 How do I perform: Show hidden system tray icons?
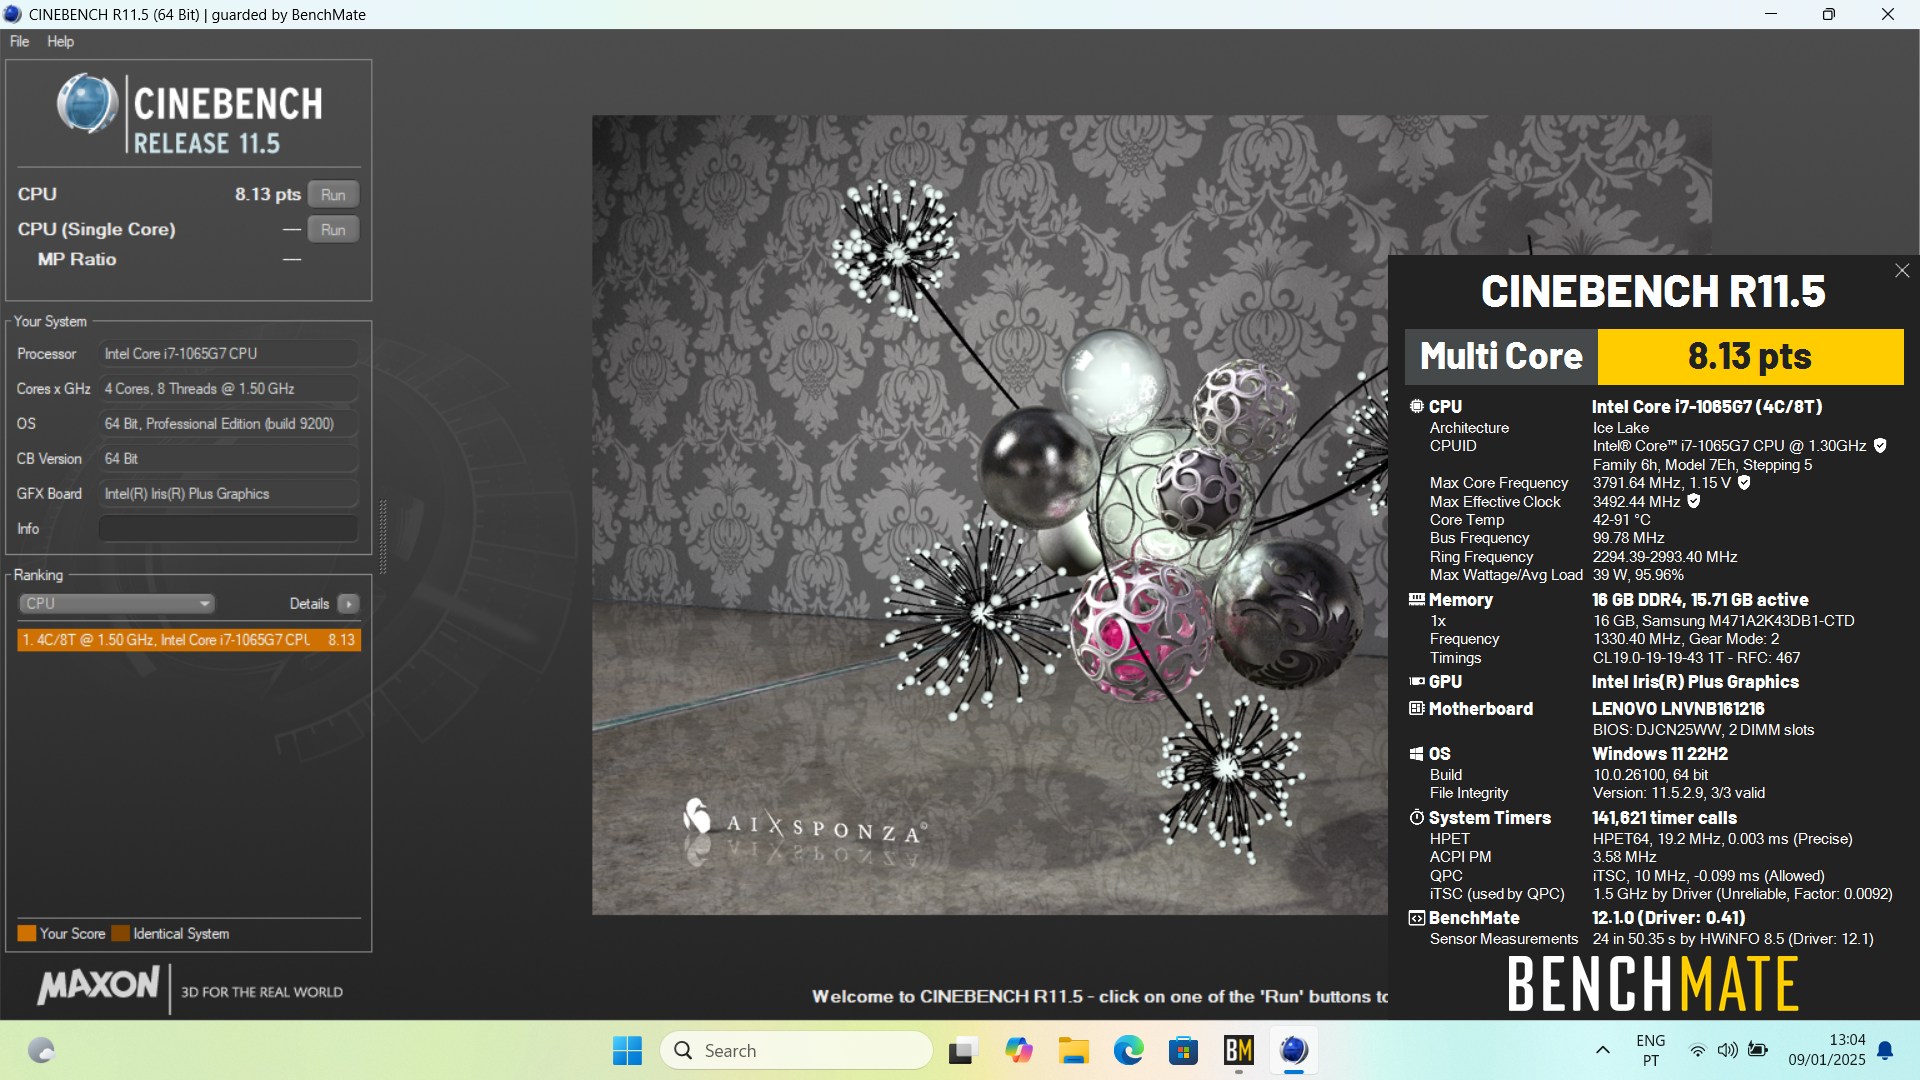coord(1602,1050)
